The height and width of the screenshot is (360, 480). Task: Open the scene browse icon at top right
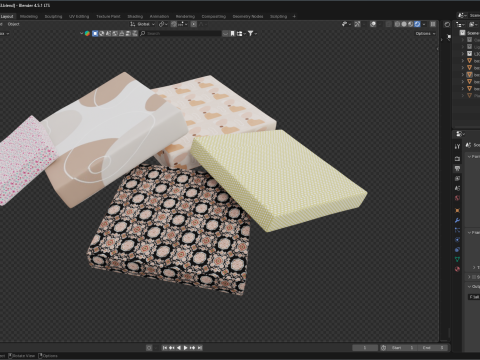[462, 15]
